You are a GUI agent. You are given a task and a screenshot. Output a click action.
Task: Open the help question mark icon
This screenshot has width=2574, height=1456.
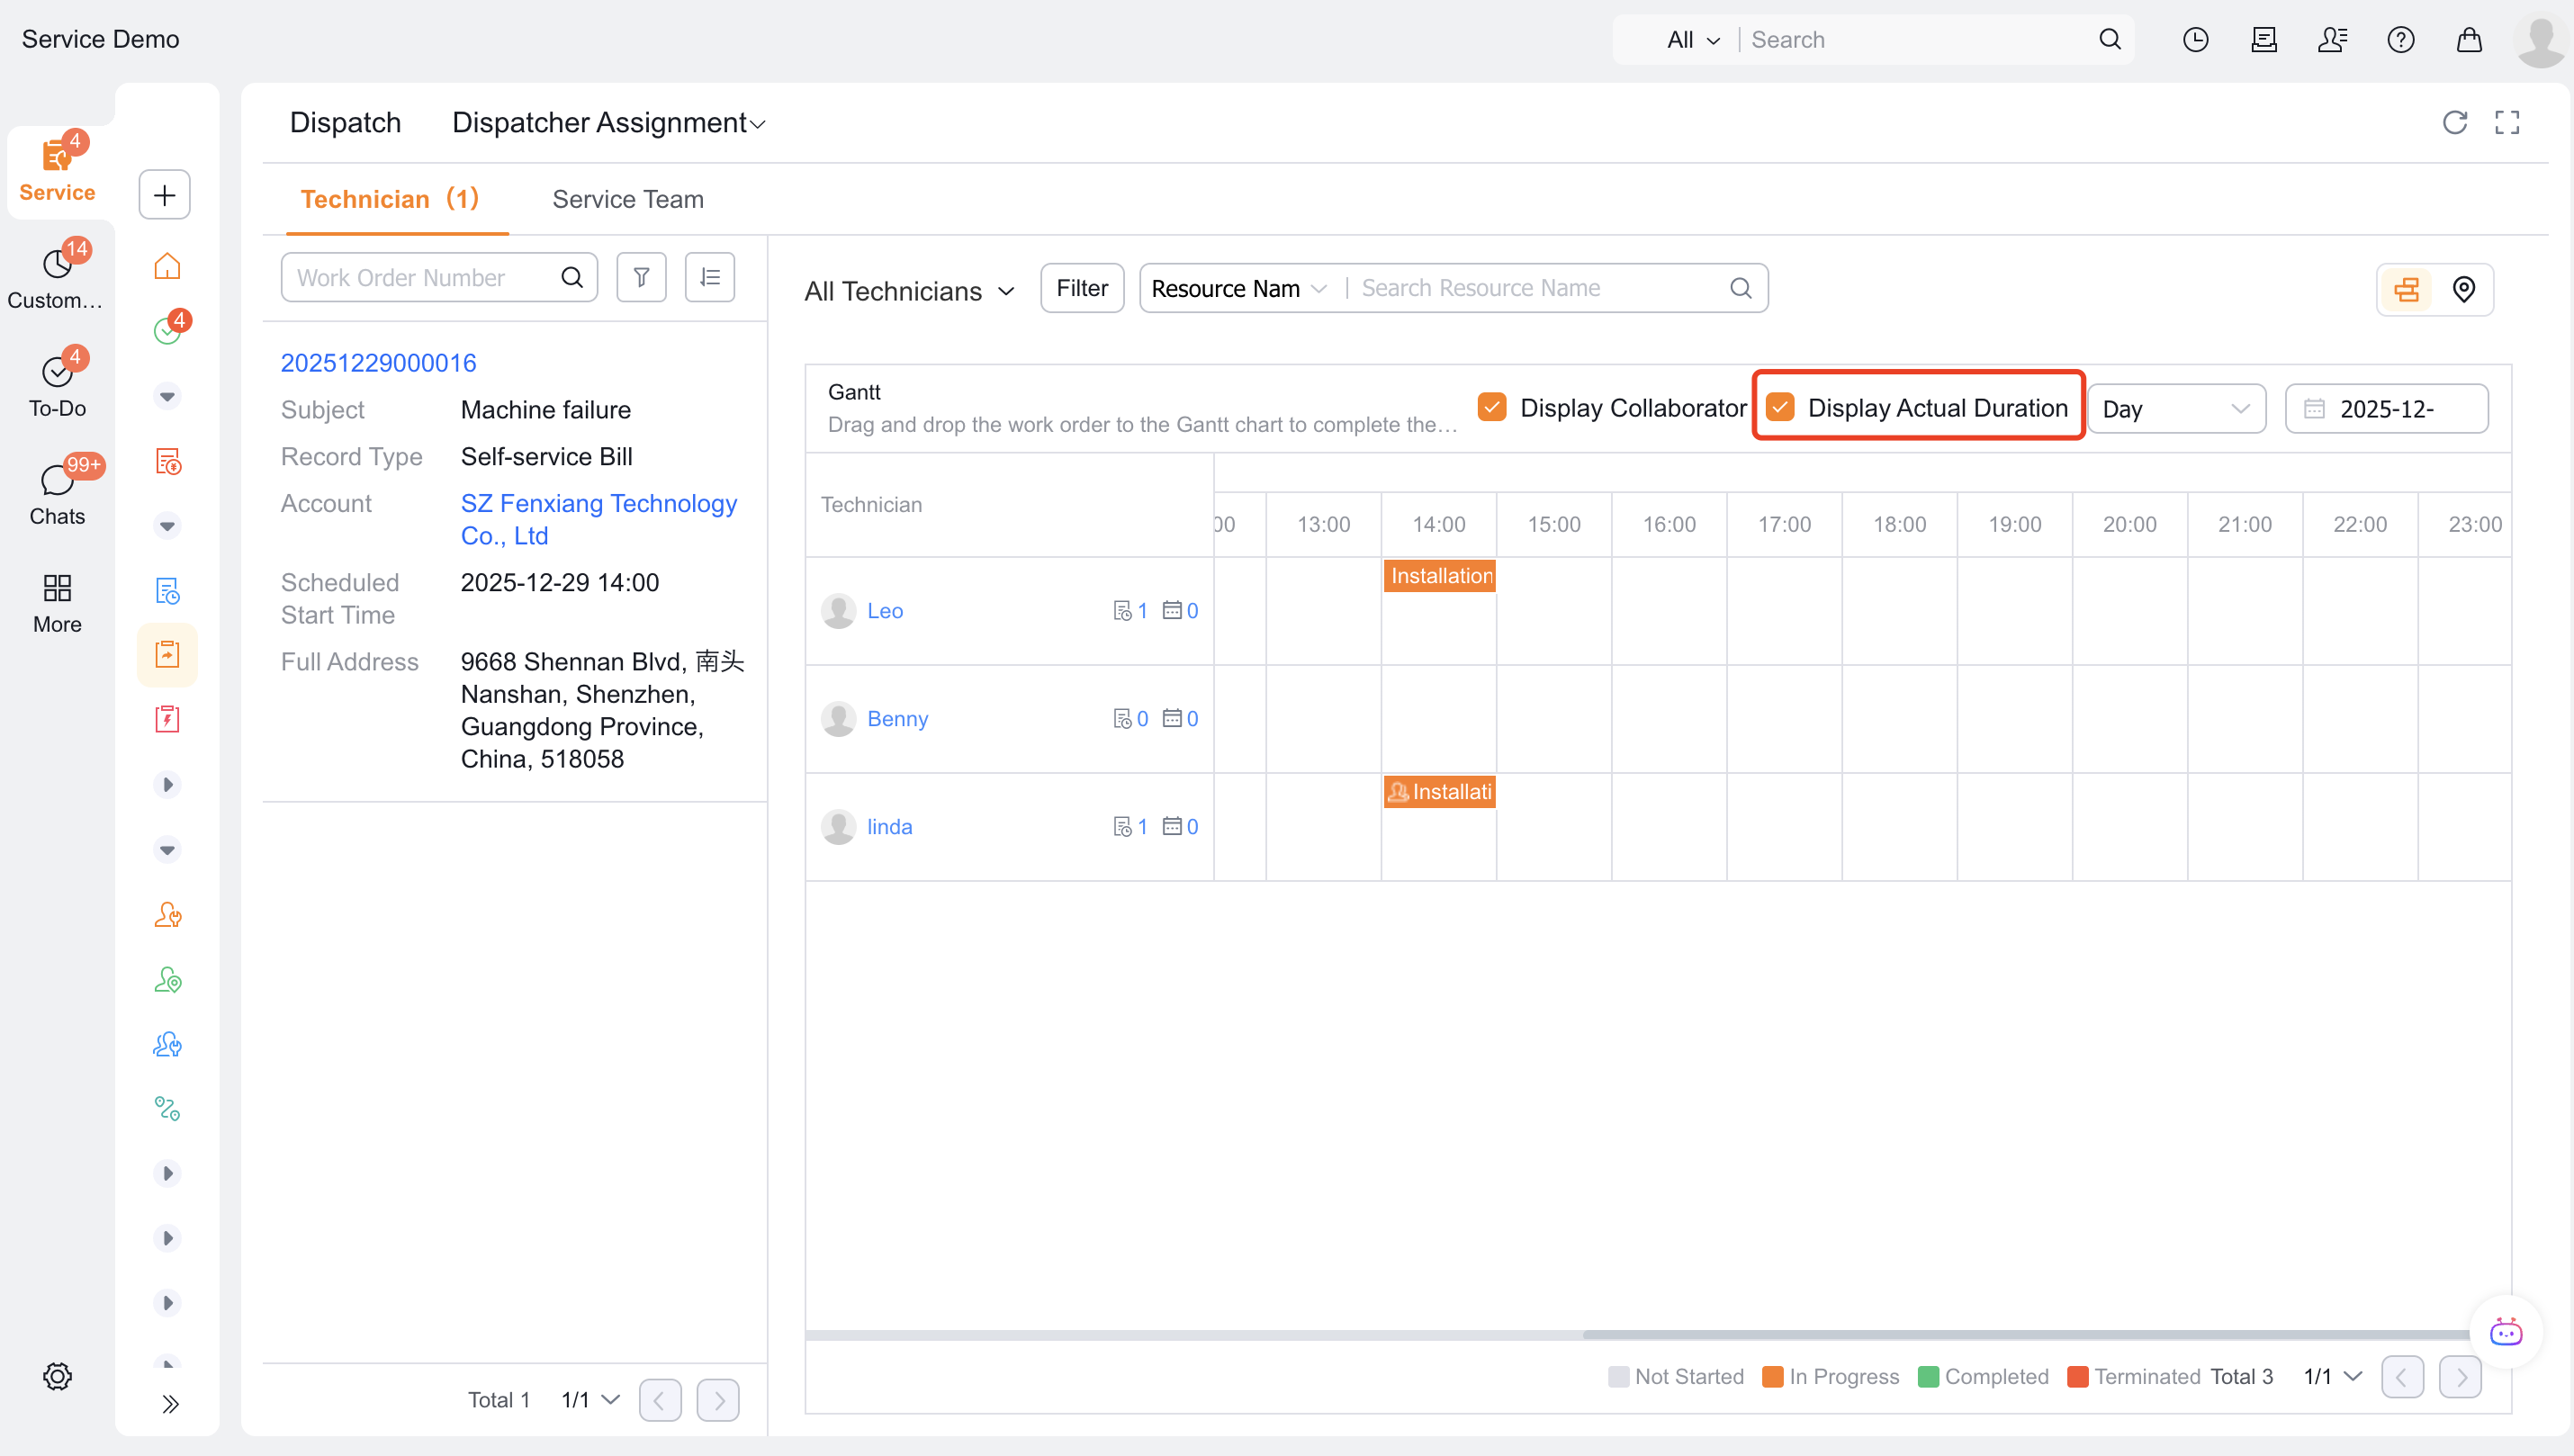pyautogui.click(x=2400, y=39)
